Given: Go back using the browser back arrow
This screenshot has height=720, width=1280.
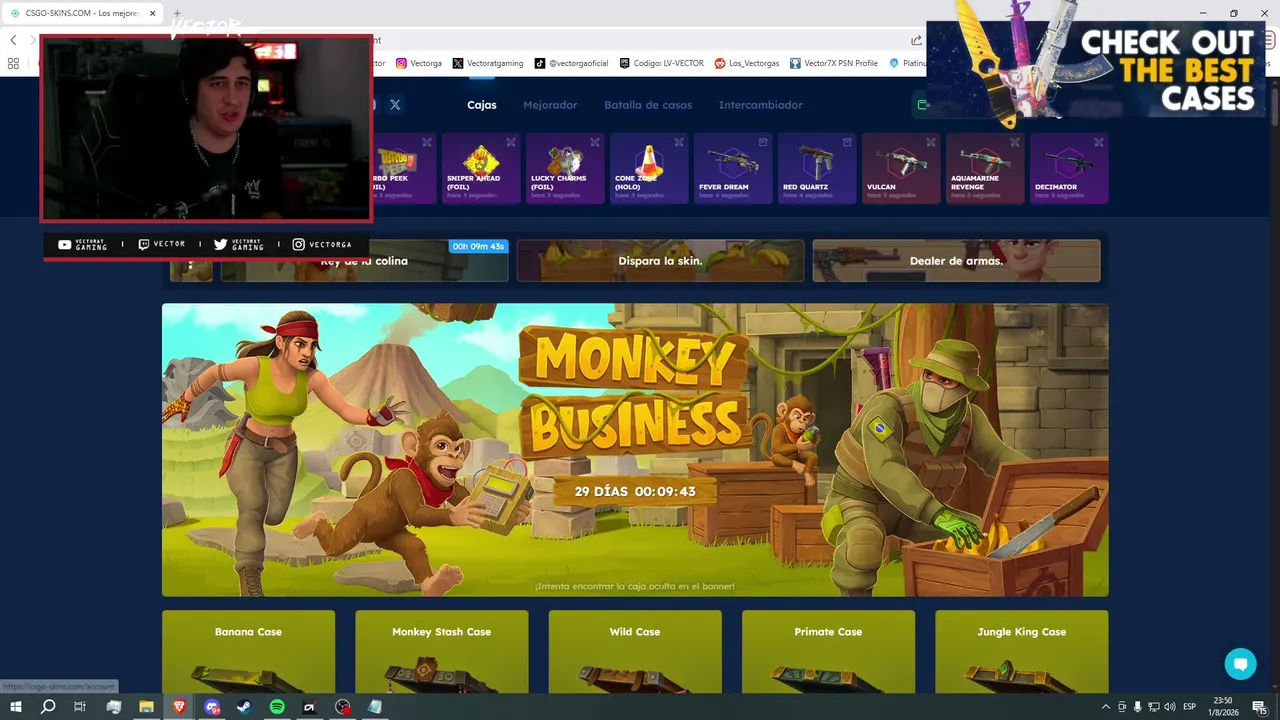Looking at the screenshot, I should pyautogui.click(x=13, y=40).
